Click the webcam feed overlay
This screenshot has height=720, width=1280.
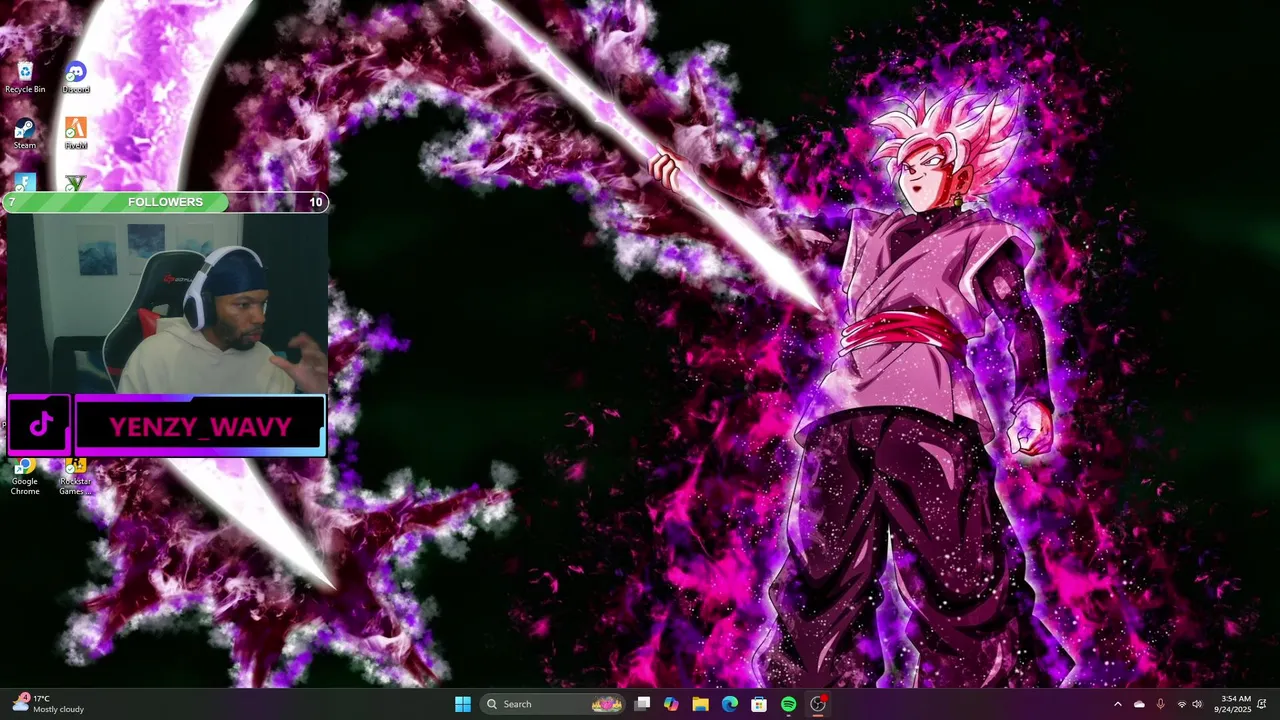[167, 303]
